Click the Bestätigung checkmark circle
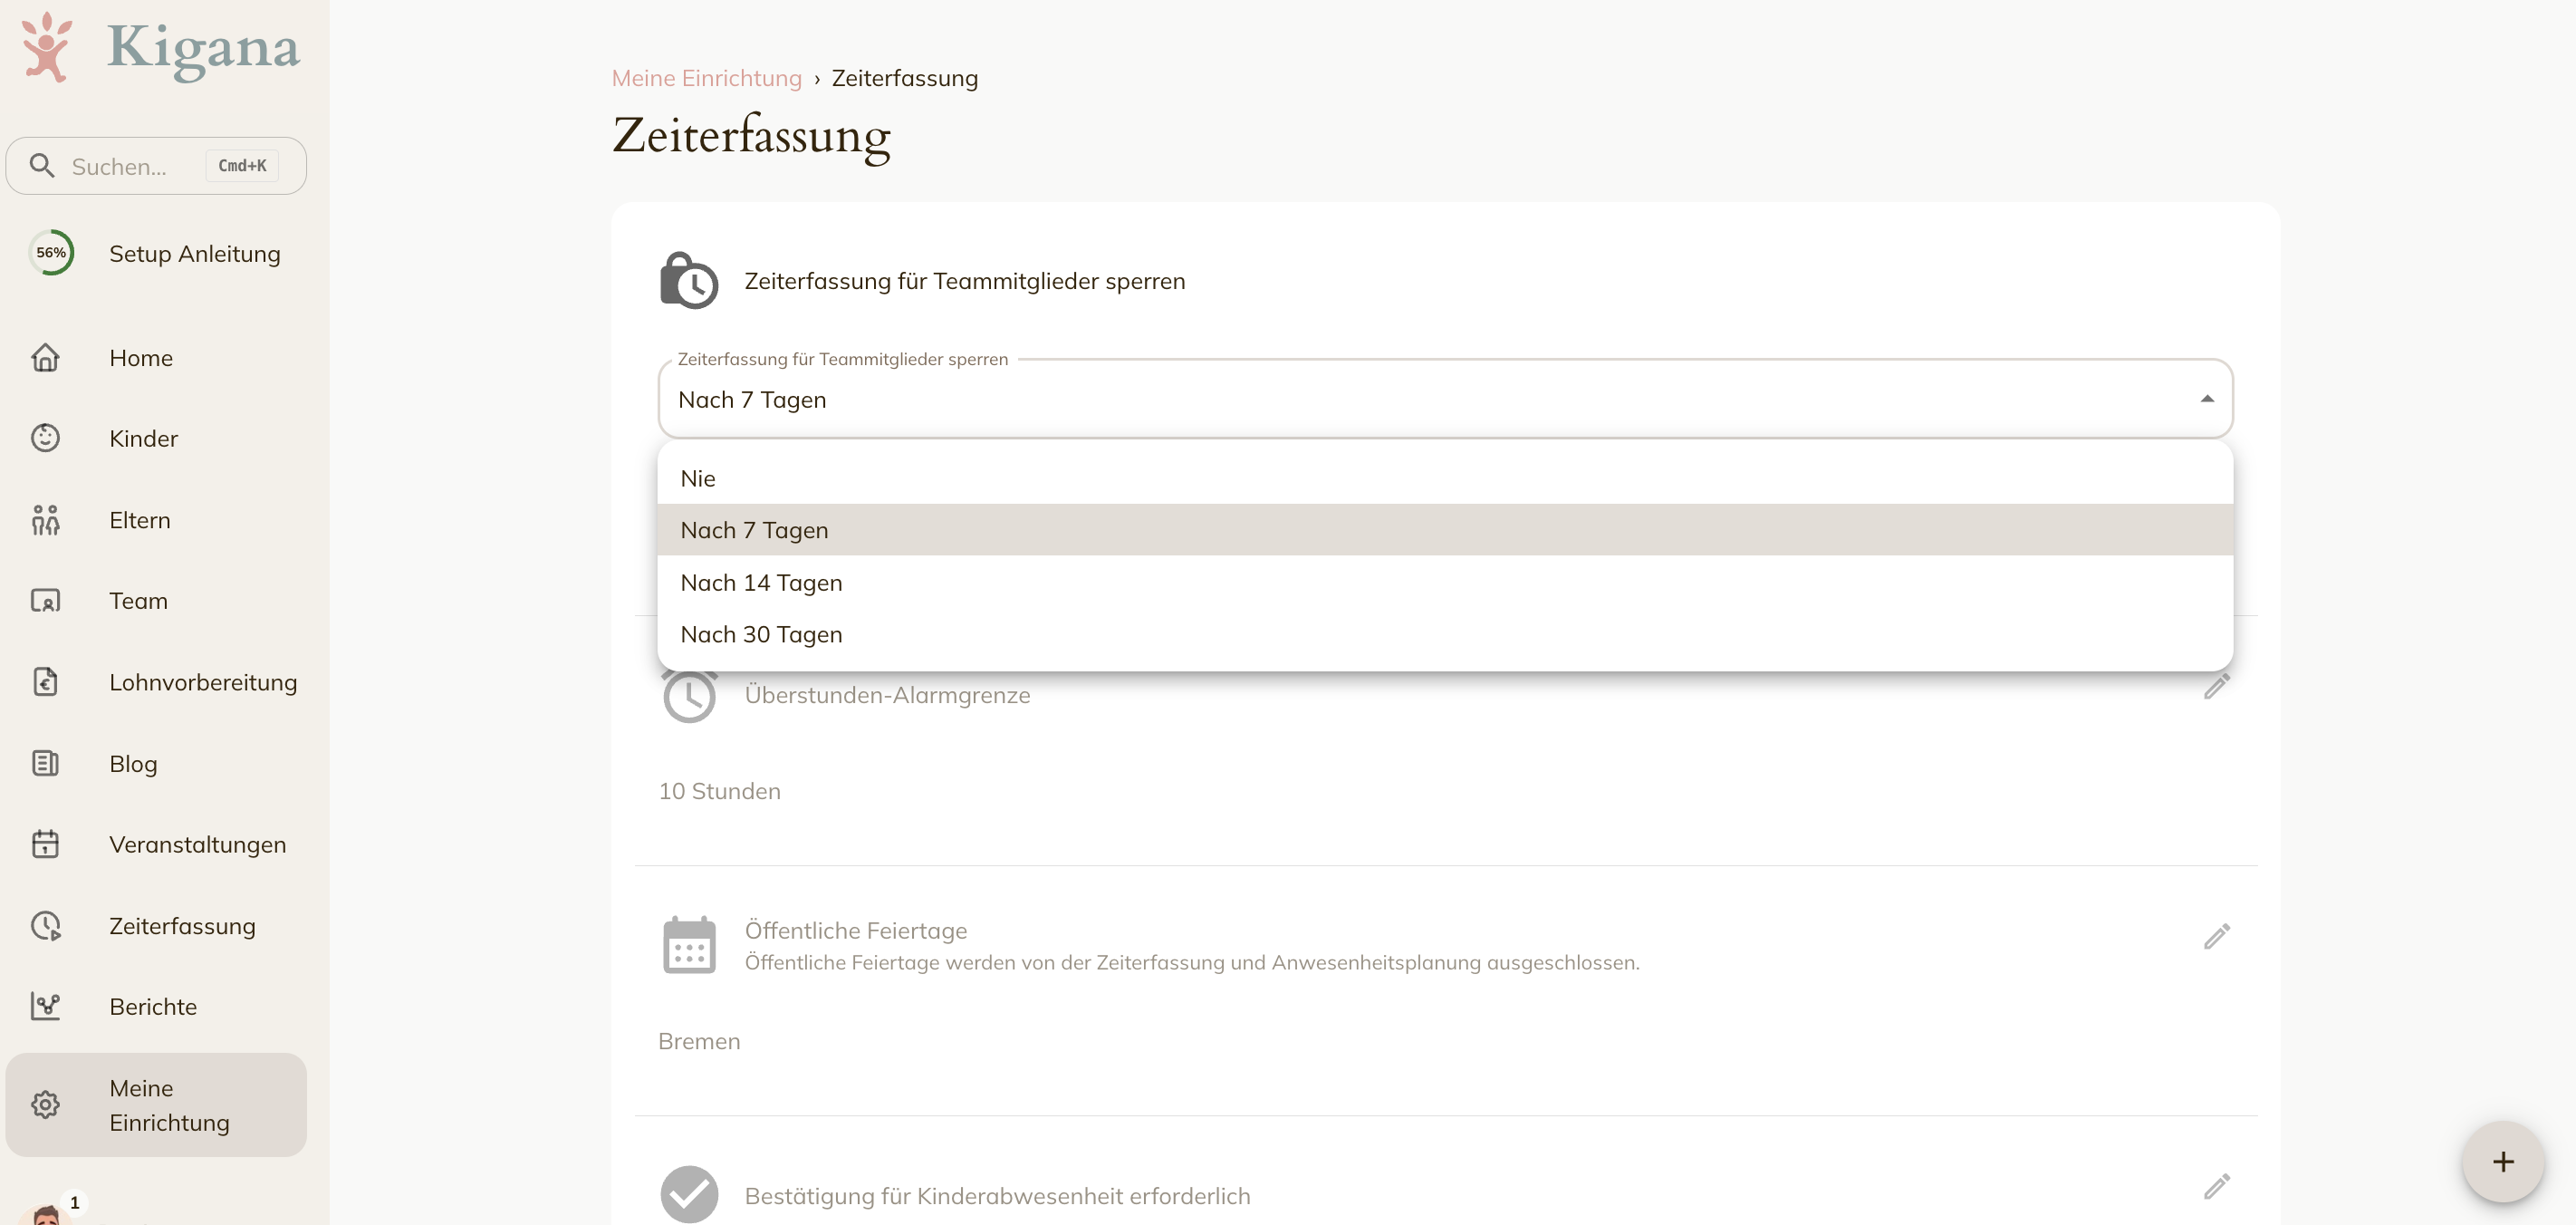 [689, 1194]
